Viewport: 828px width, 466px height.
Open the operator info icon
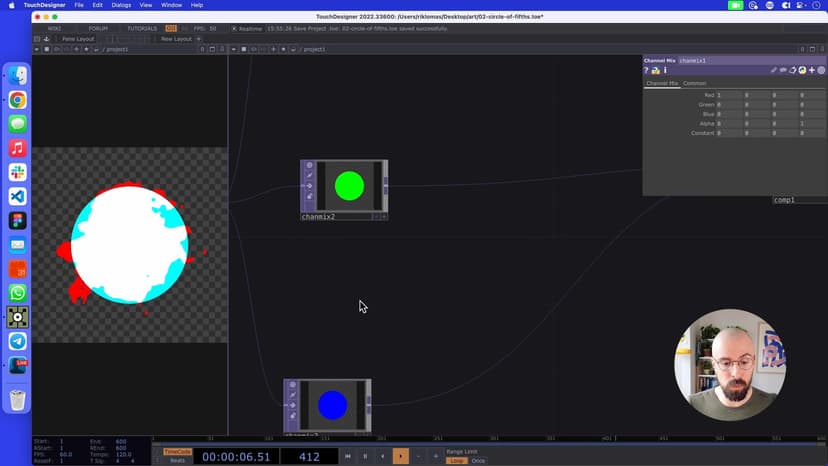click(664, 70)
